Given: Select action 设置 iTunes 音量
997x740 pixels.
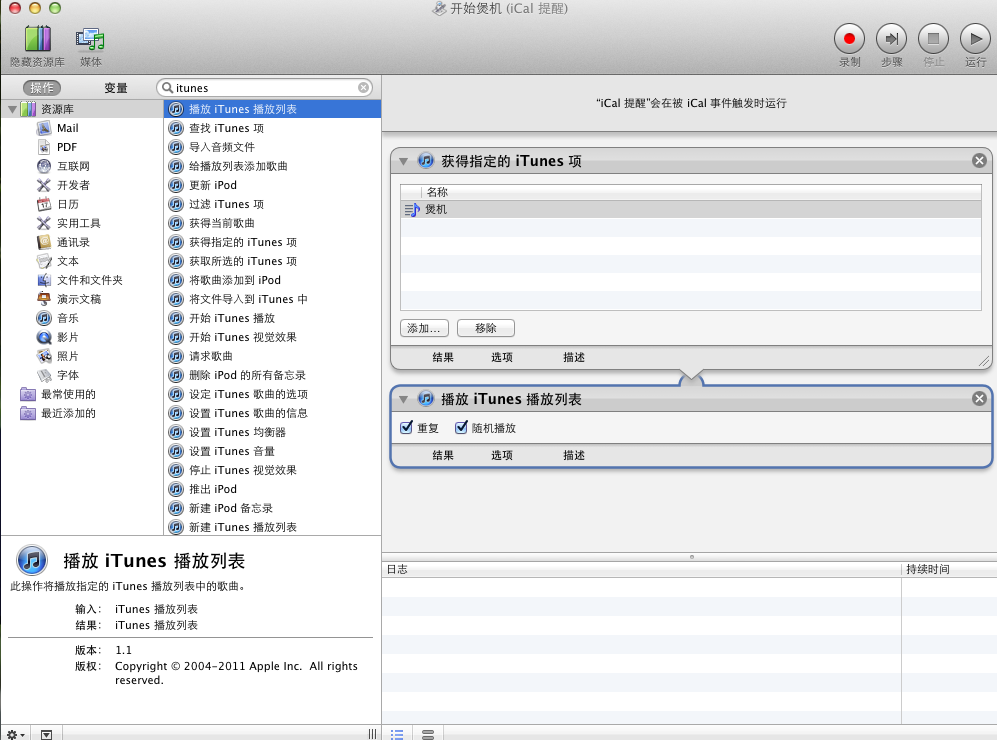Looking at the screenshot, I should tap(273, 451).
